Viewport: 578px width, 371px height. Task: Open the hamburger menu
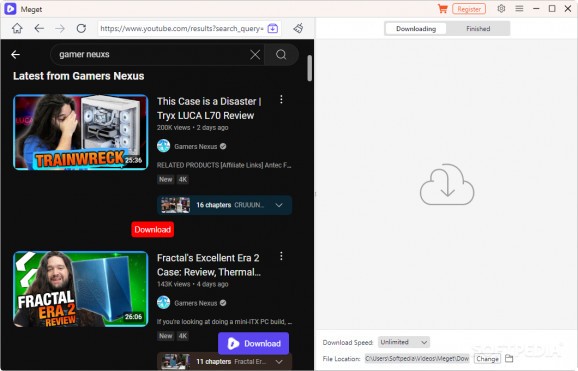pos(519,8)
